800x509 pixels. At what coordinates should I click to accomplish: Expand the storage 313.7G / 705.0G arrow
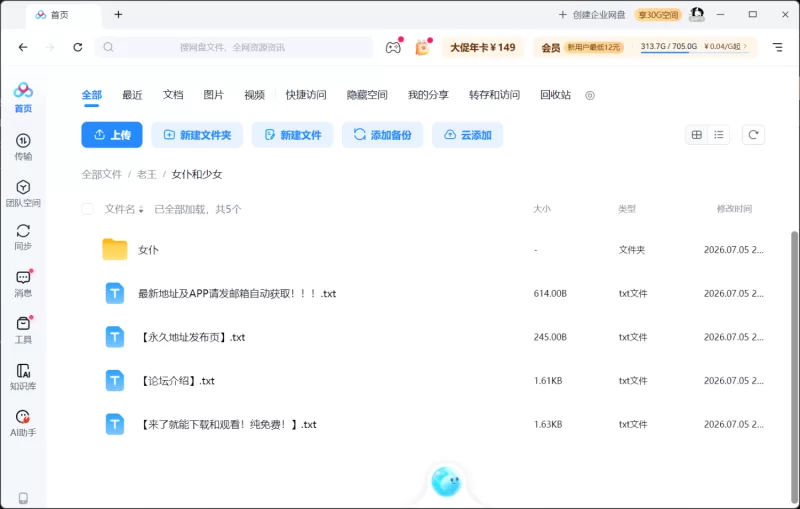tap(745, 46)
